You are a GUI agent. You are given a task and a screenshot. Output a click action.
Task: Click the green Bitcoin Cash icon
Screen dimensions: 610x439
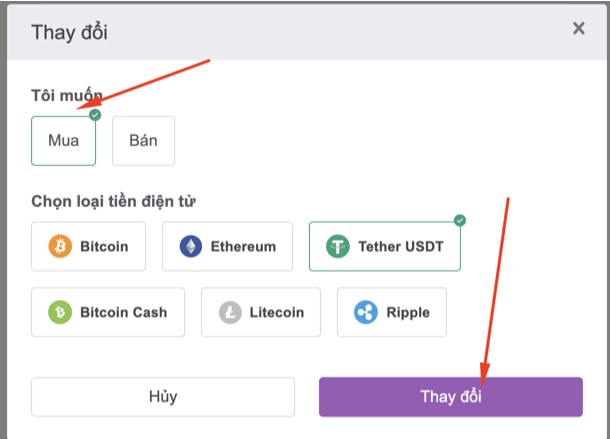click(60, 312)
